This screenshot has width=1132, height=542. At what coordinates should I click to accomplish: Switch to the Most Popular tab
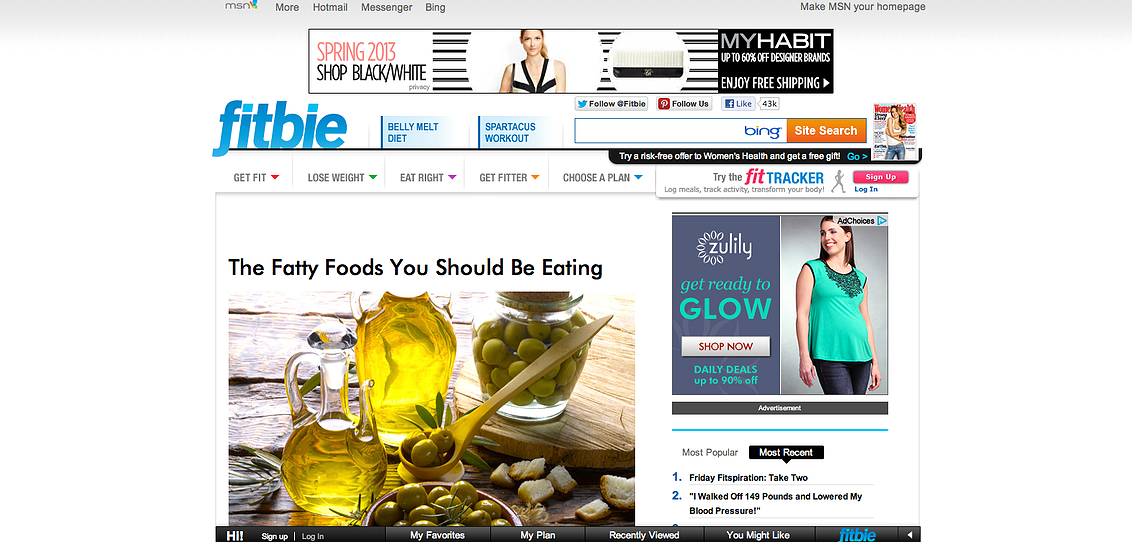[710, 453]
